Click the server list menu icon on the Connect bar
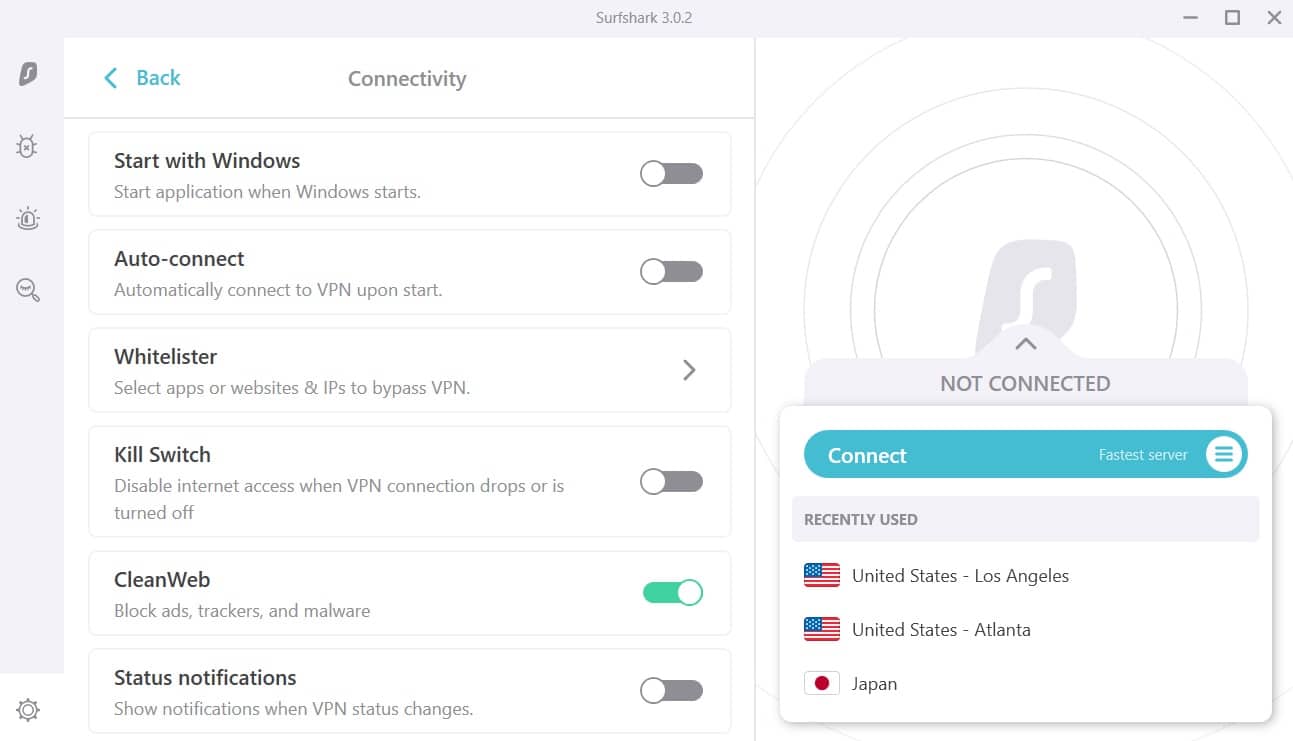 coord(1224,455)
